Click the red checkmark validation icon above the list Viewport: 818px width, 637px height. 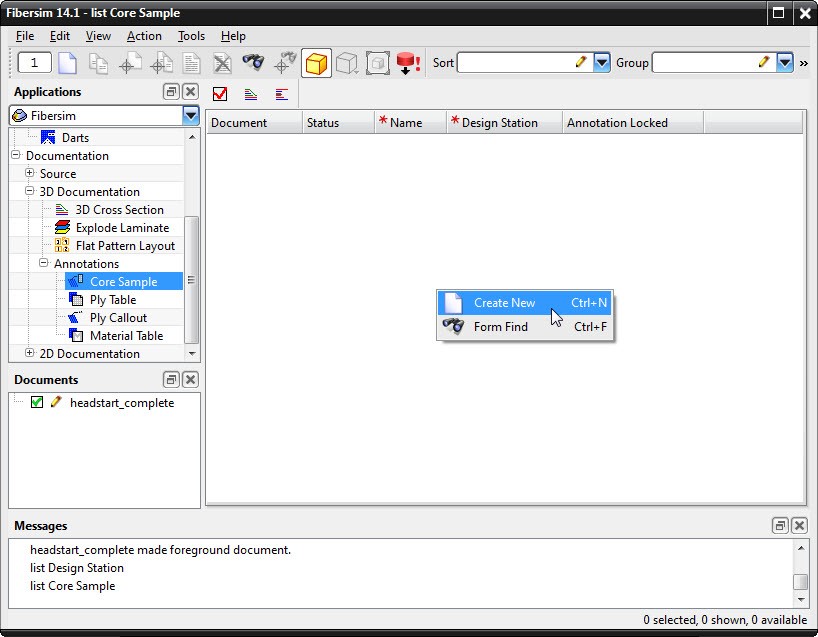[x=221, y=94]
